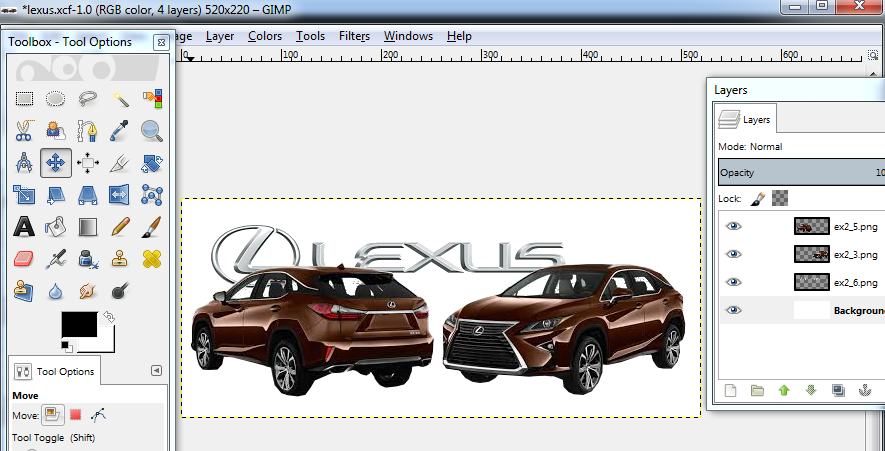Duplicate the current layer

coord(838,390)
